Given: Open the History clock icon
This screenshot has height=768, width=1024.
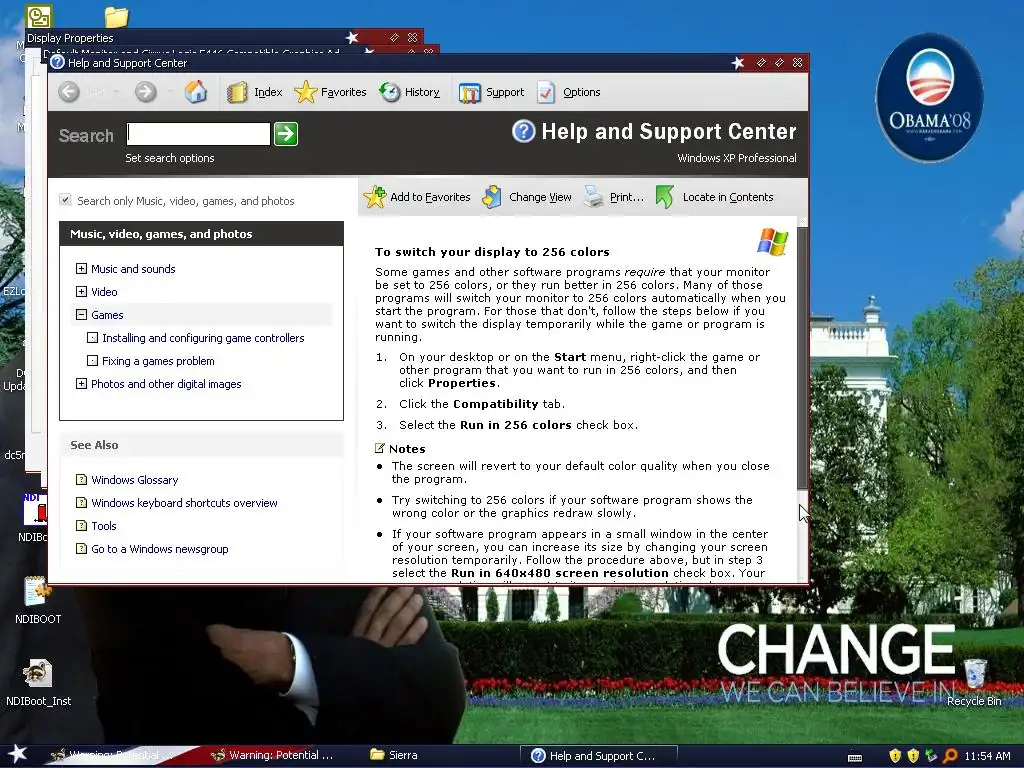Looking at the screenshot, I should [390, 92].
